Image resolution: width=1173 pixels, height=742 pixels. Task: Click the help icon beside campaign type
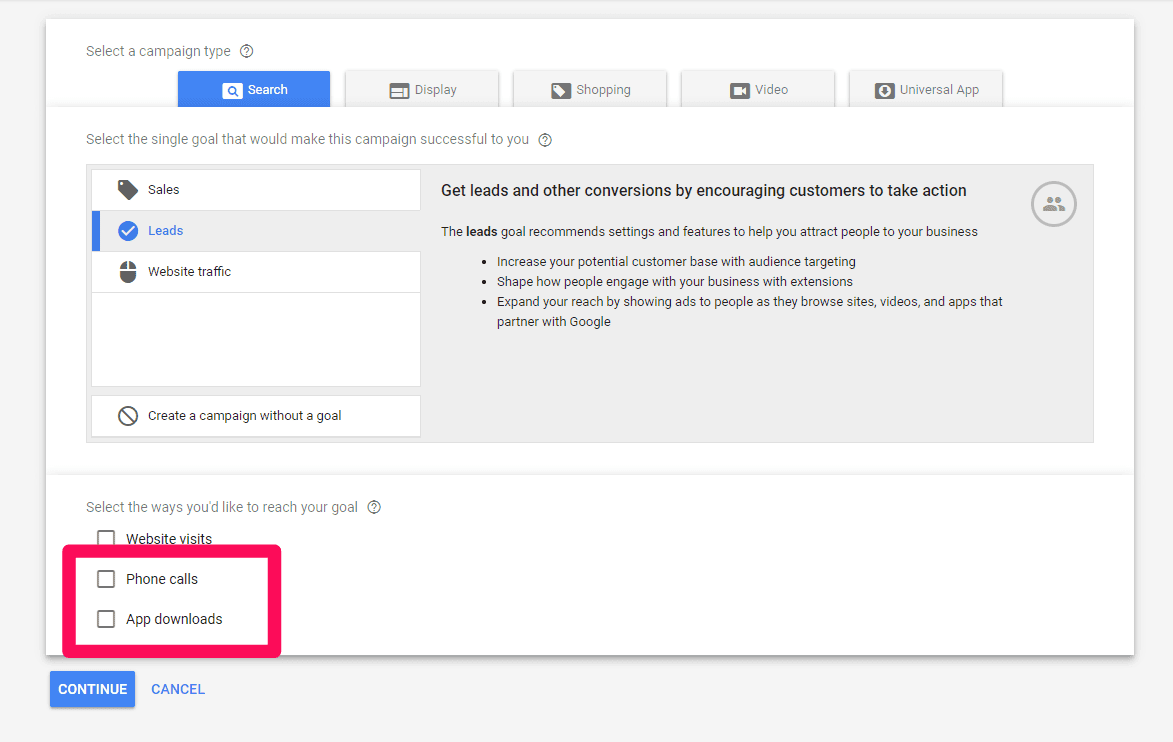pyautogui.click(x=247, y=51)
